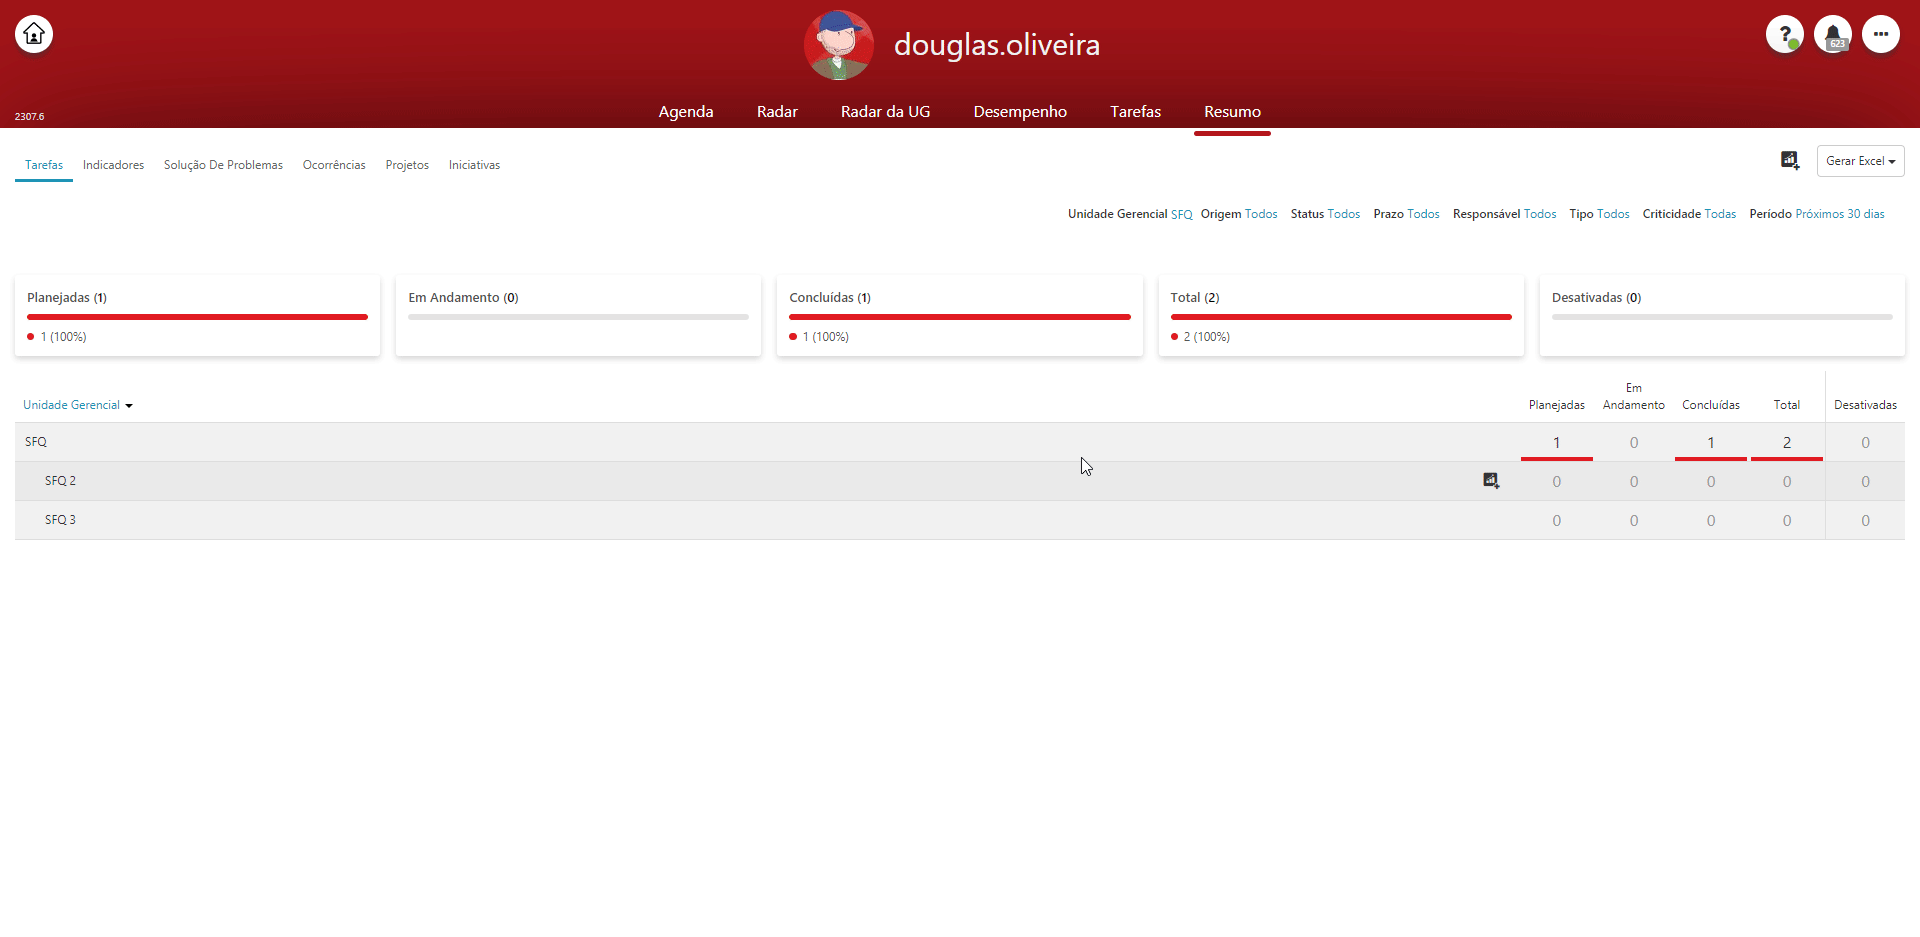Change the Status Todos filter
Screen dimensions: 1920x937
(1343, 214)
